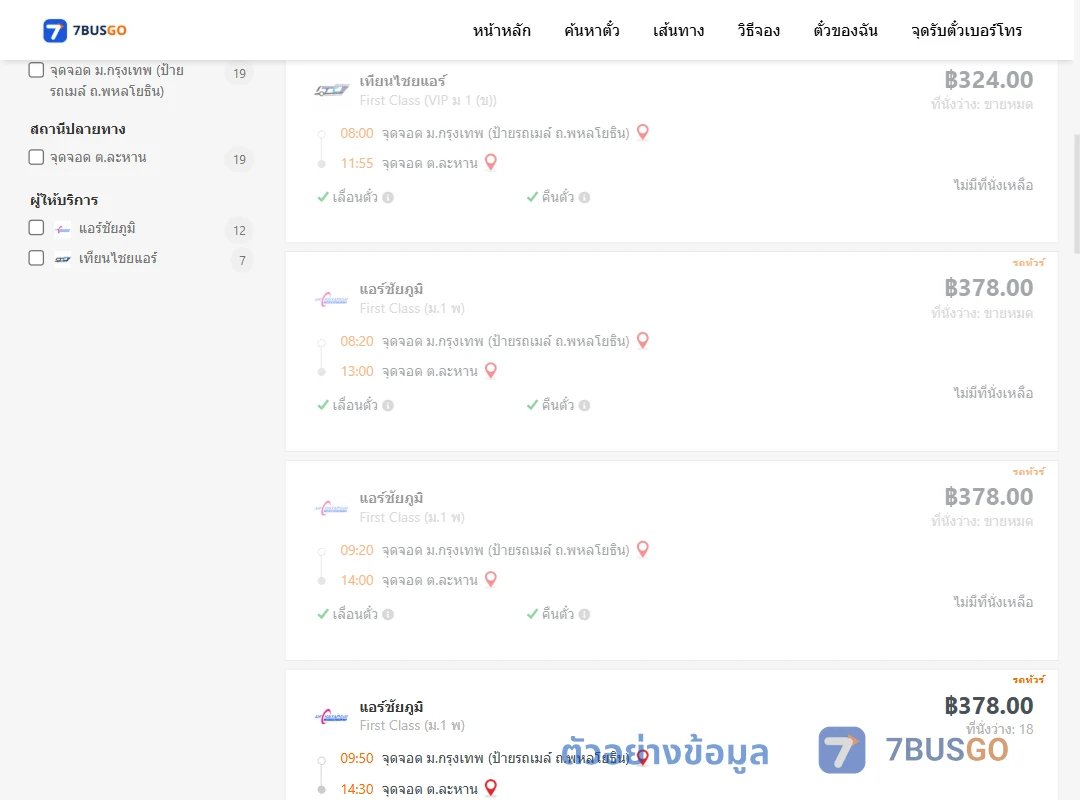The height and width of the screenshot is (800, 1080).
Task: Click ไม่มีที่นั่งเหลือ on 08:20 trip
Action: pyautogui.click(x=993, y=393)
